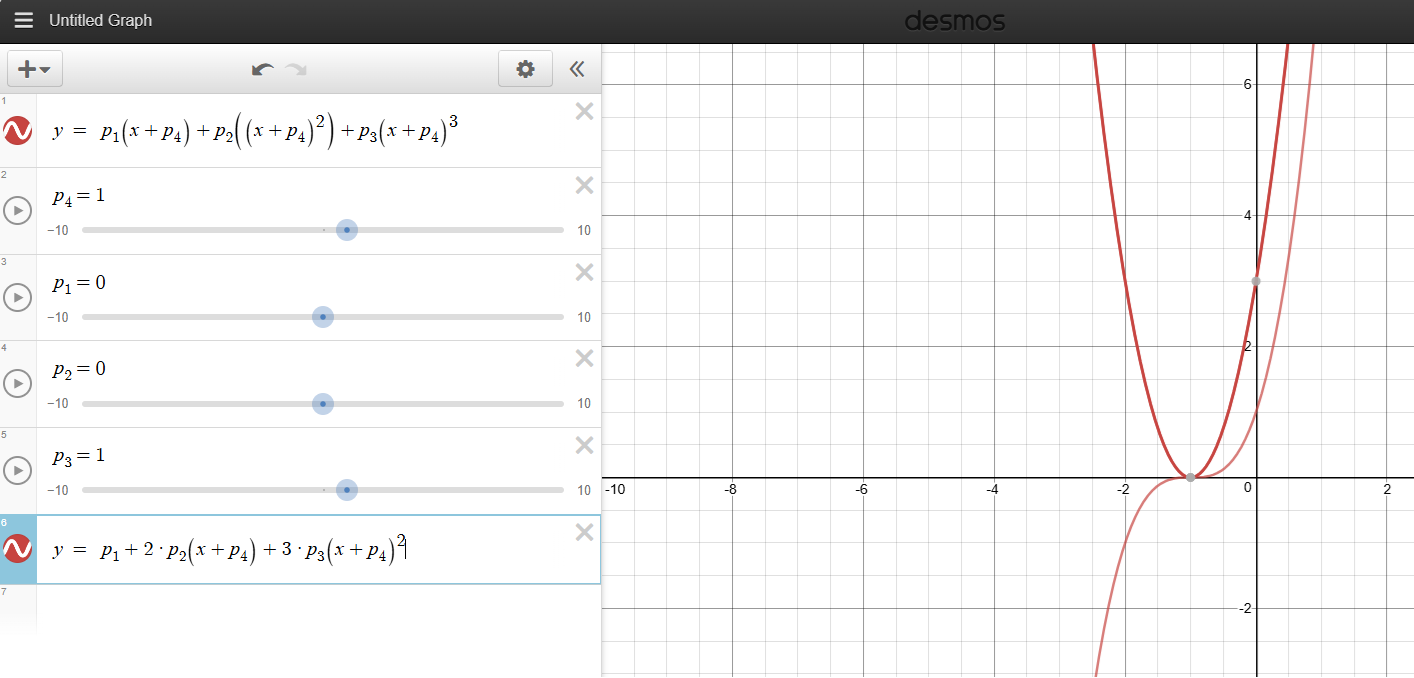
Task: Hide the first expression's graph
Action: point(18,131)
